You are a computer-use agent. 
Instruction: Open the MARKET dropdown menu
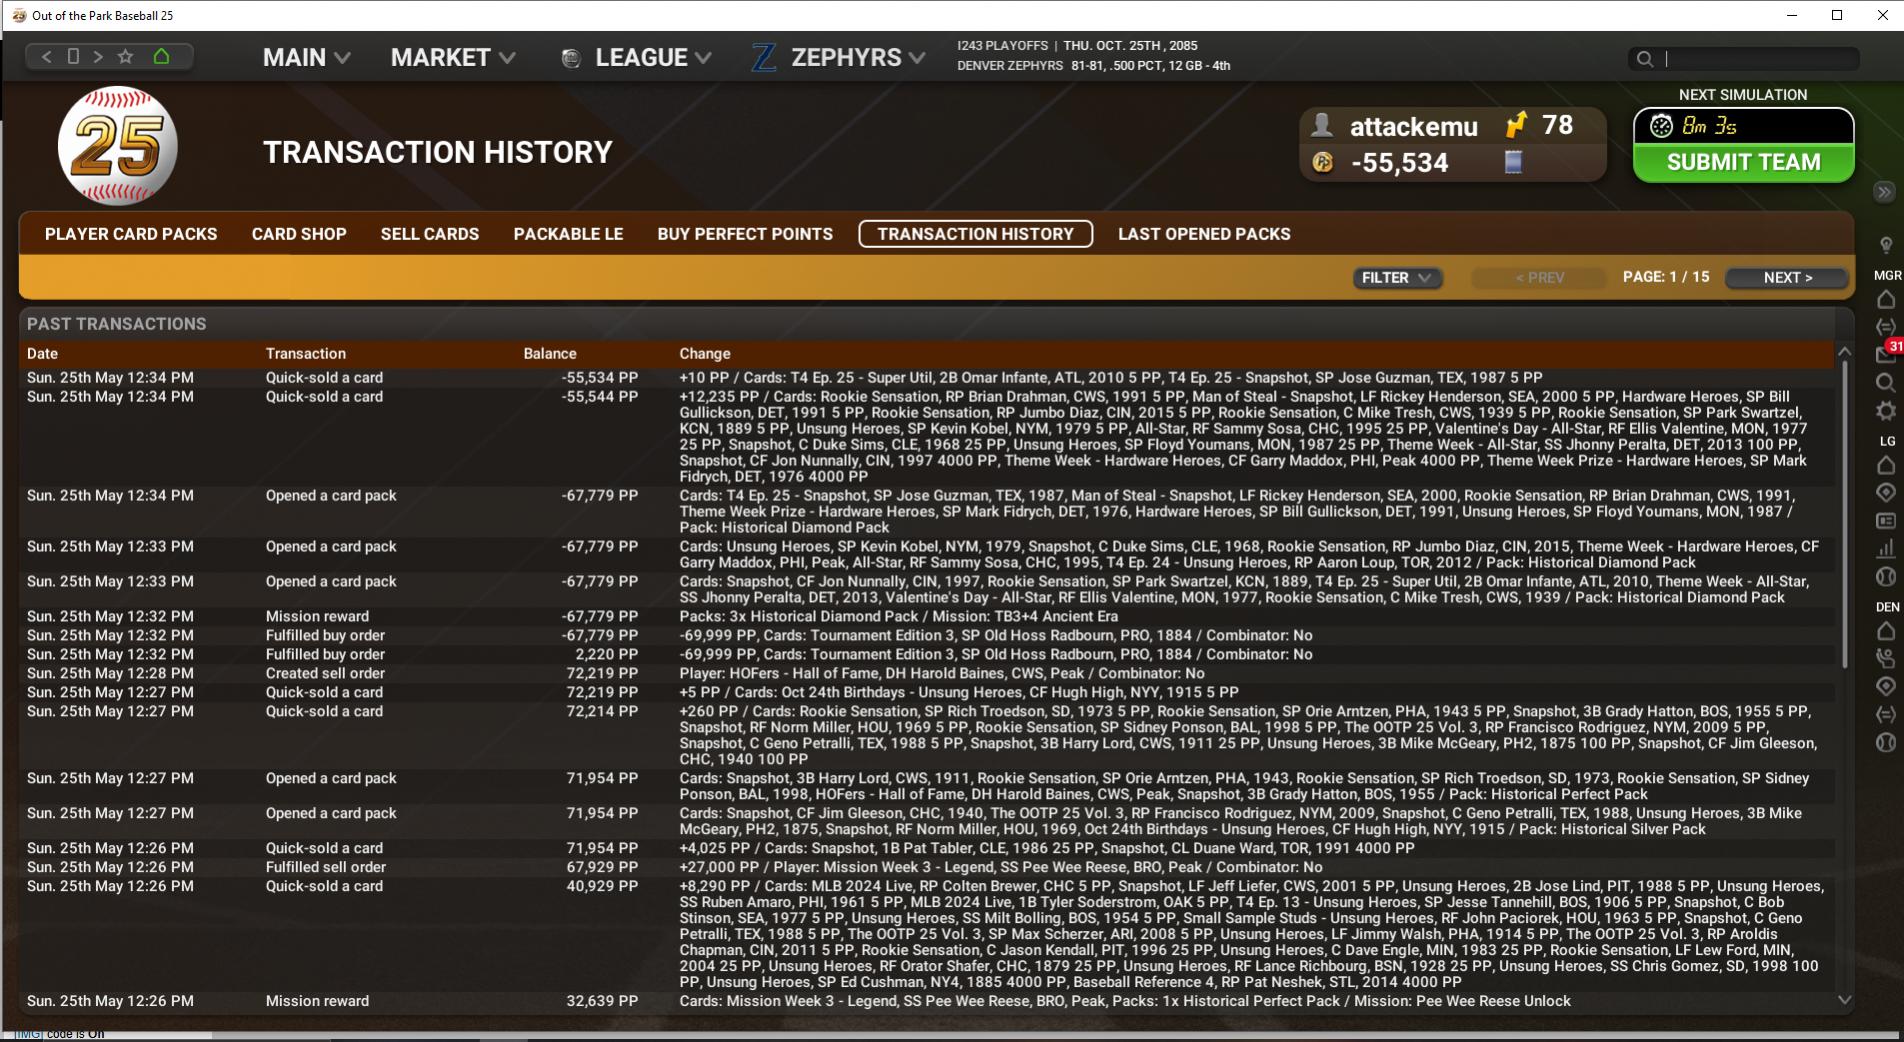[x=452, y=58]
